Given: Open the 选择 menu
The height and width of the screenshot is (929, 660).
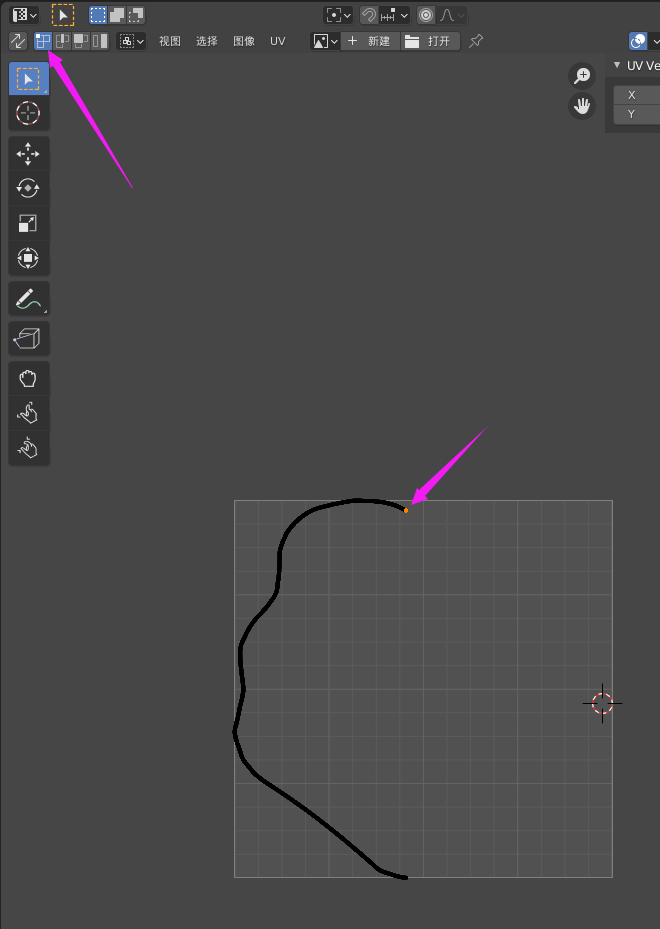Looking at the screenshot, I should 207,41.
